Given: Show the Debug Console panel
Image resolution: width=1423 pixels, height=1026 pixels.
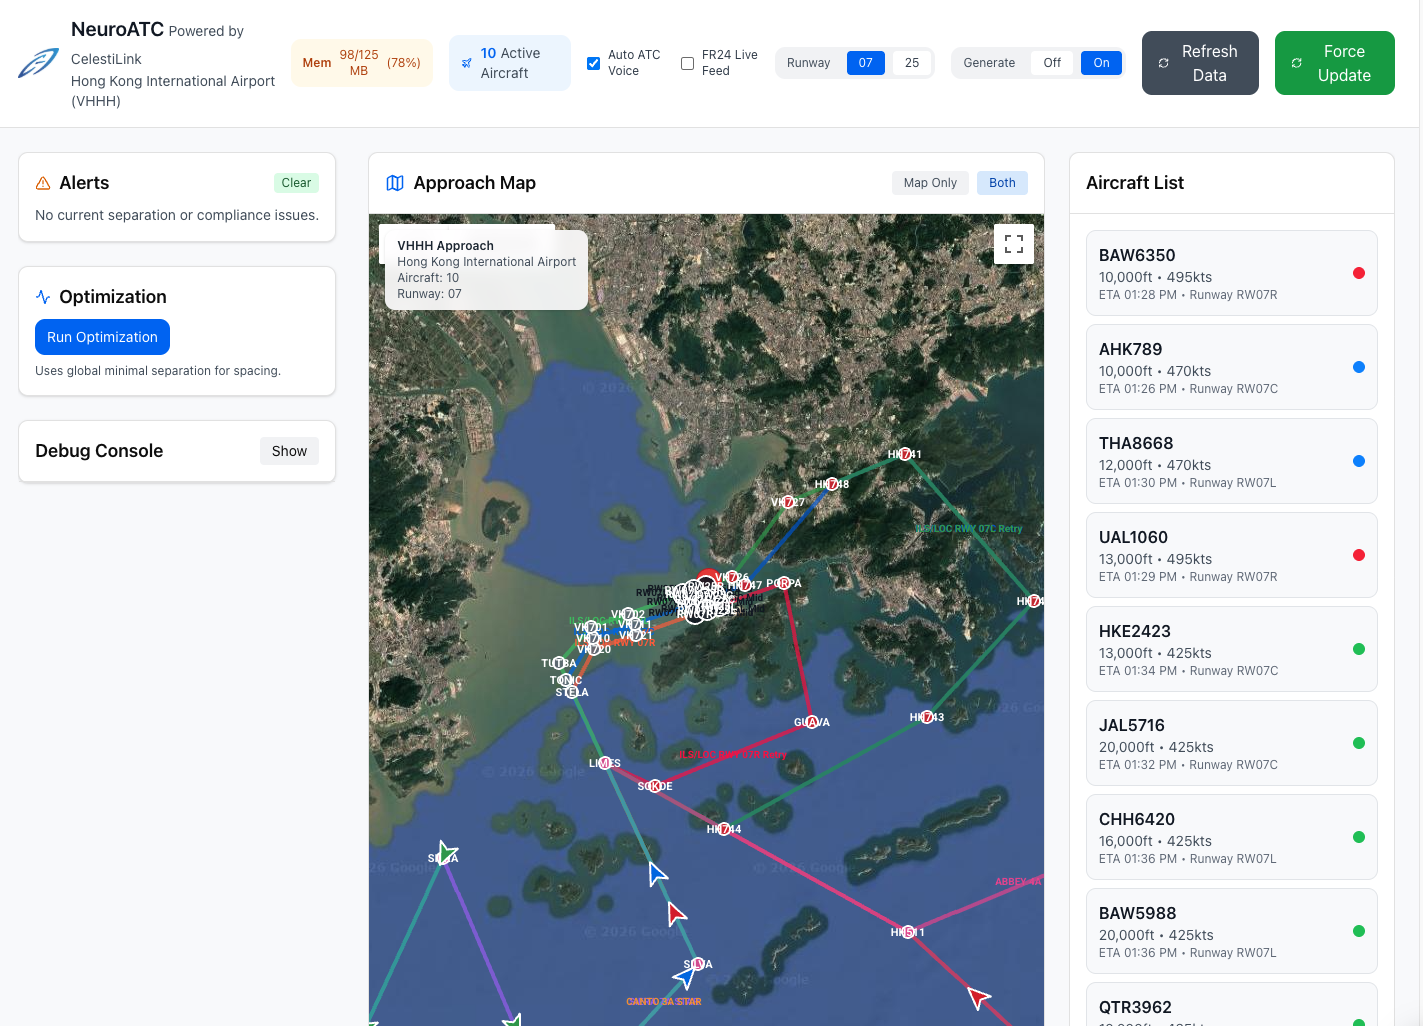Looking at the screenshot, I should [289, 451].
